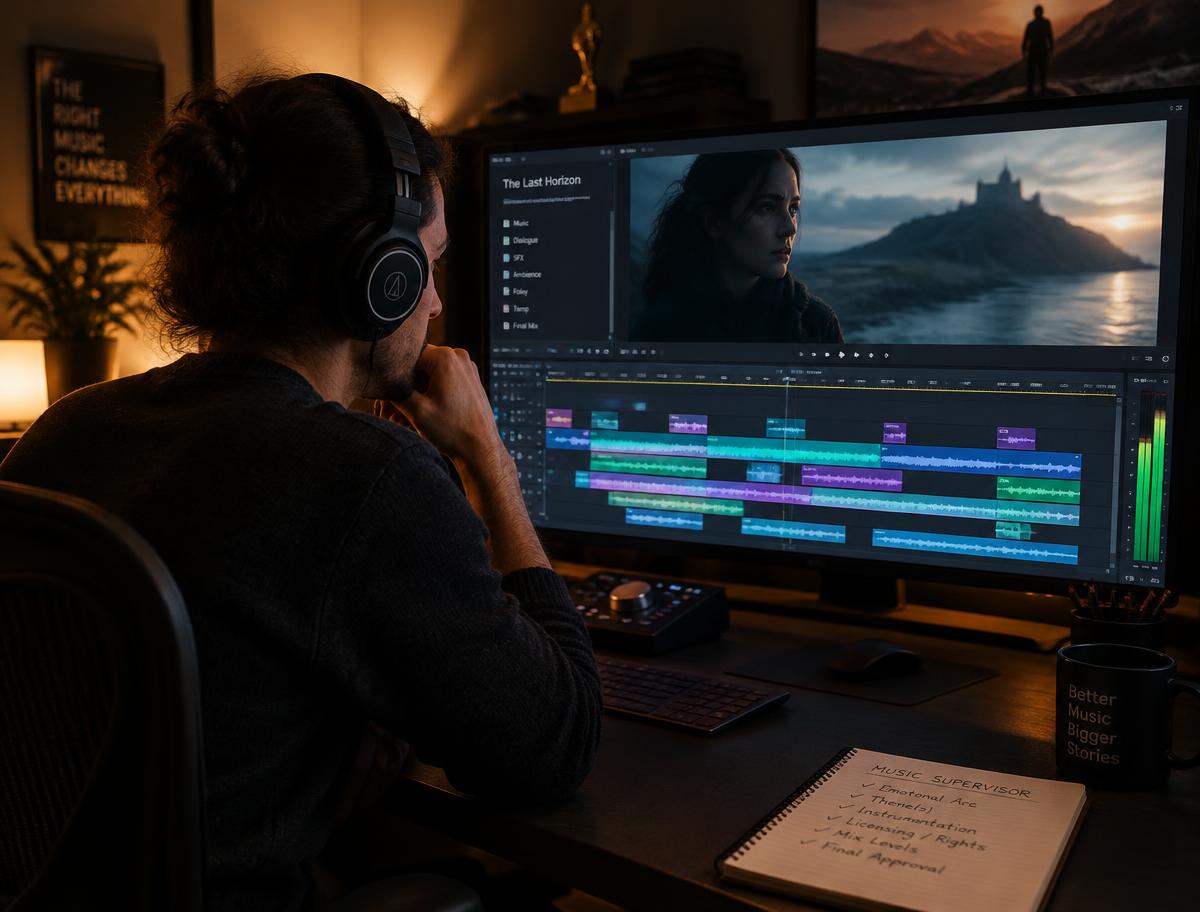This screenshot has height=912, width=1200.
Task: Click the play button under the viewer
Action: (x=841, y=355)
